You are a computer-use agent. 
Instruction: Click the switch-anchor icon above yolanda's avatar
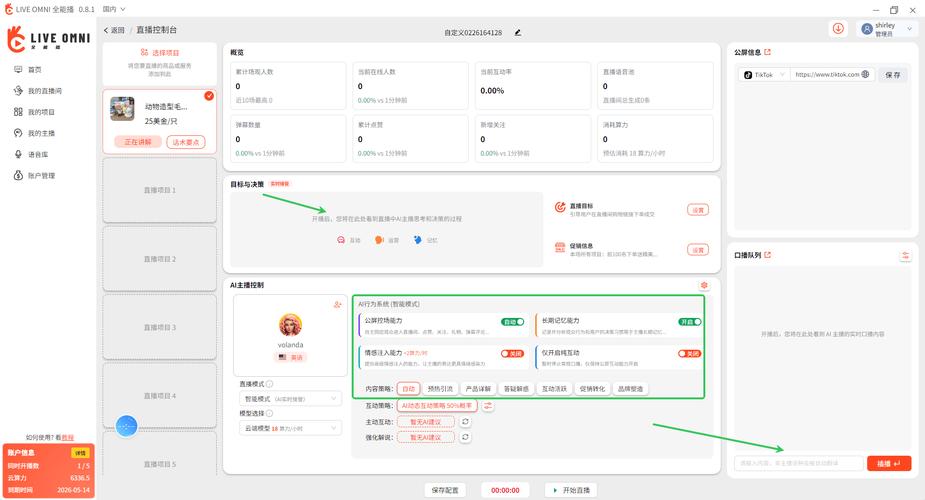click(337, 304)
